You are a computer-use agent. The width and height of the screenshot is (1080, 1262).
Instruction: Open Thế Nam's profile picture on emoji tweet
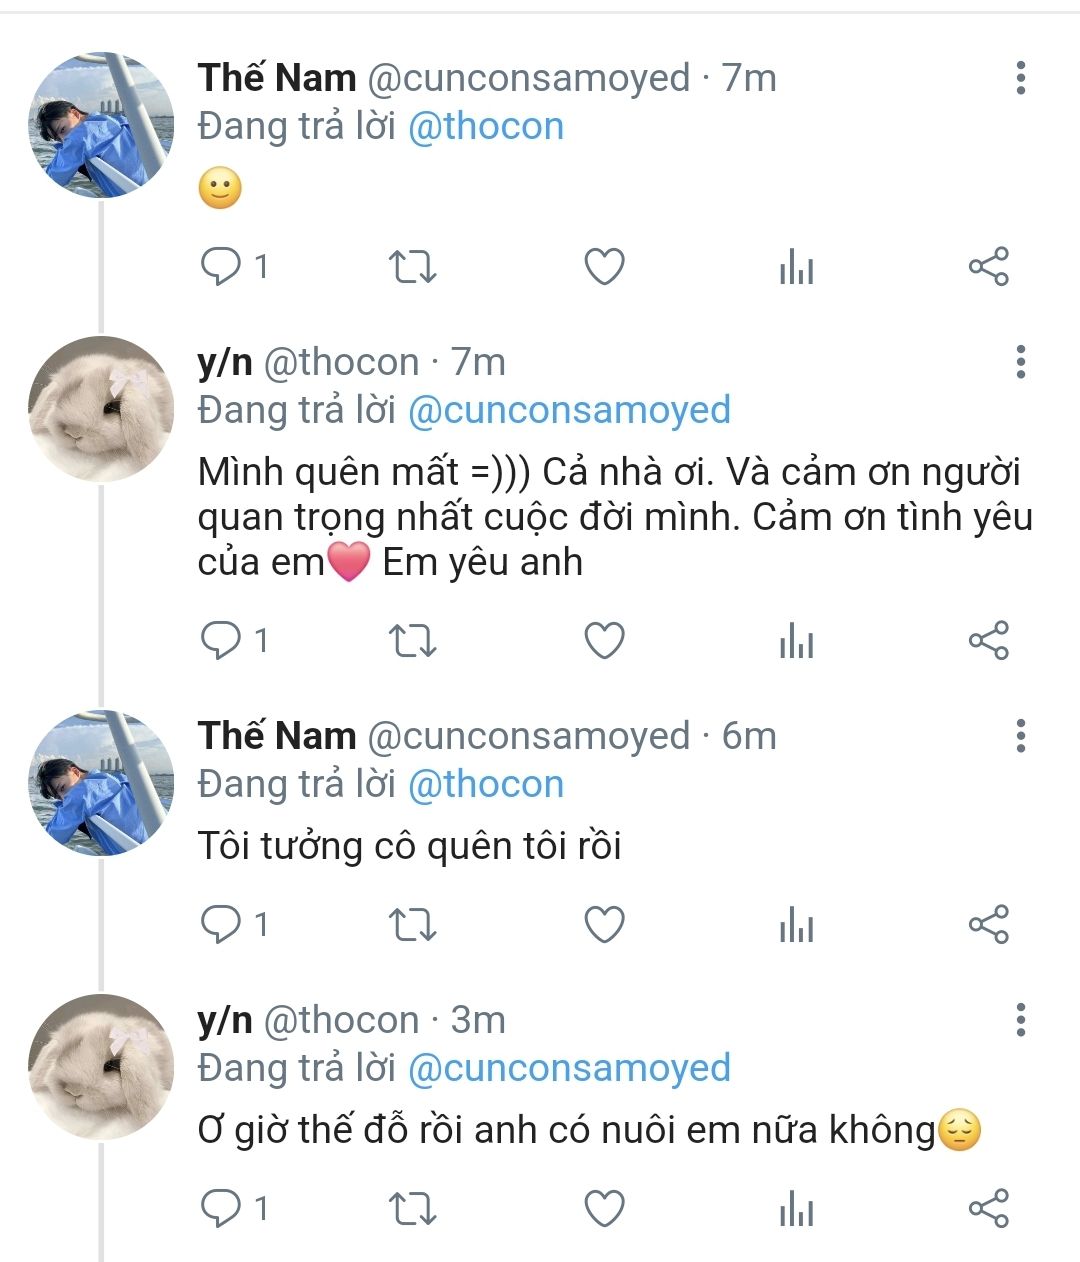(100, 125)
